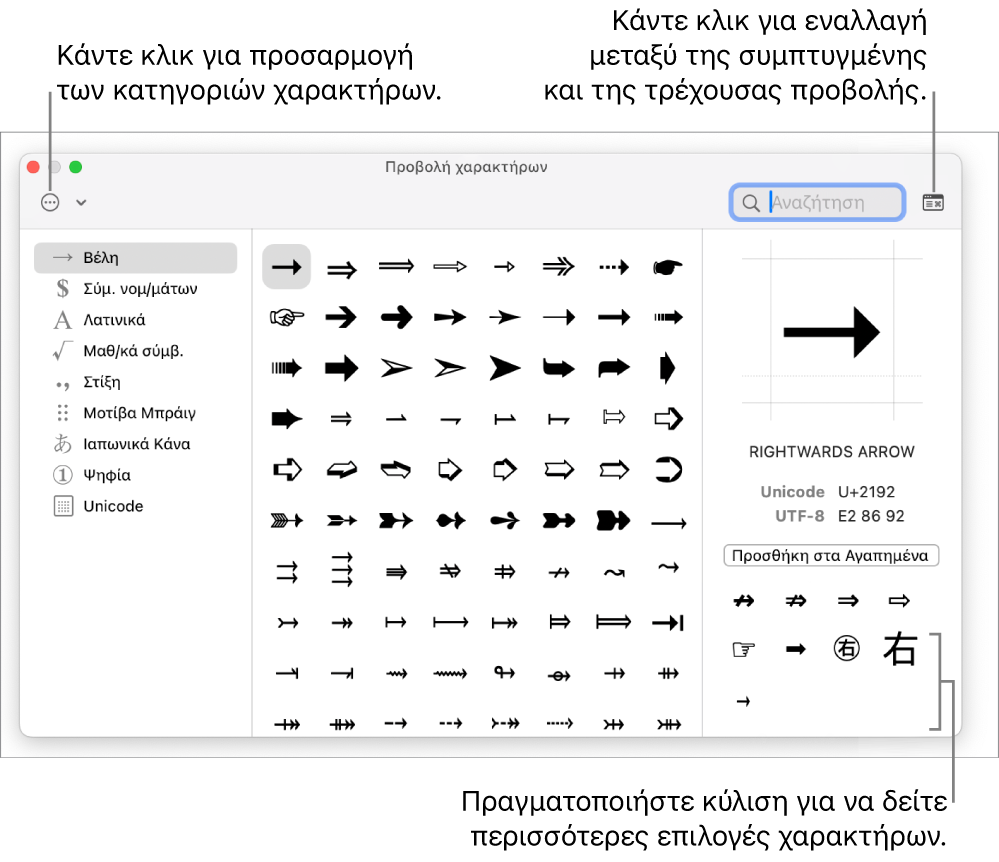The image size is (999, 862).
Task: Pick the circled plus rightwards arrow
Action: coord(559,675)
